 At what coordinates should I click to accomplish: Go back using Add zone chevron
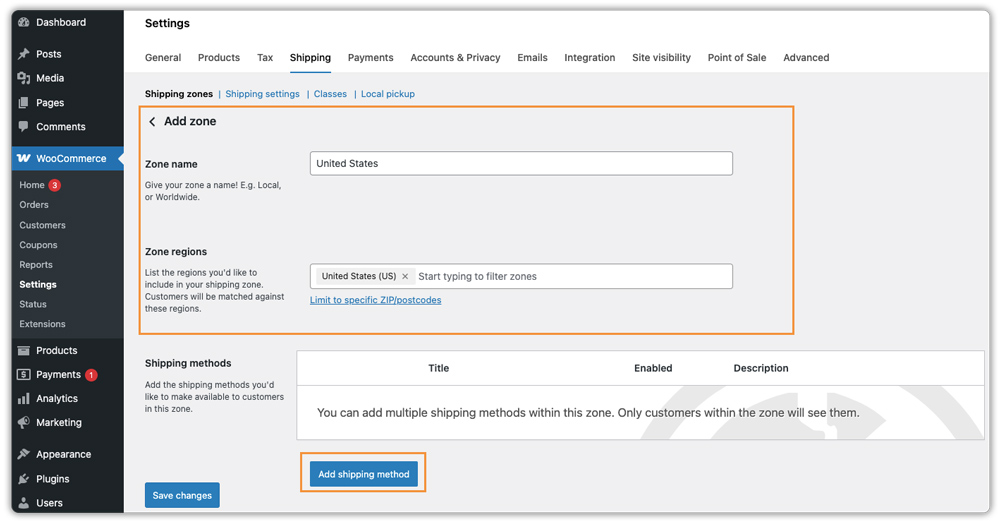tap(152, 121)
